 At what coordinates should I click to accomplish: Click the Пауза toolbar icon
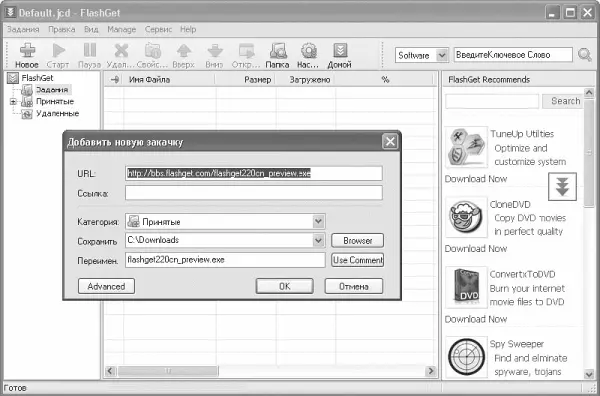coord(90,51)
